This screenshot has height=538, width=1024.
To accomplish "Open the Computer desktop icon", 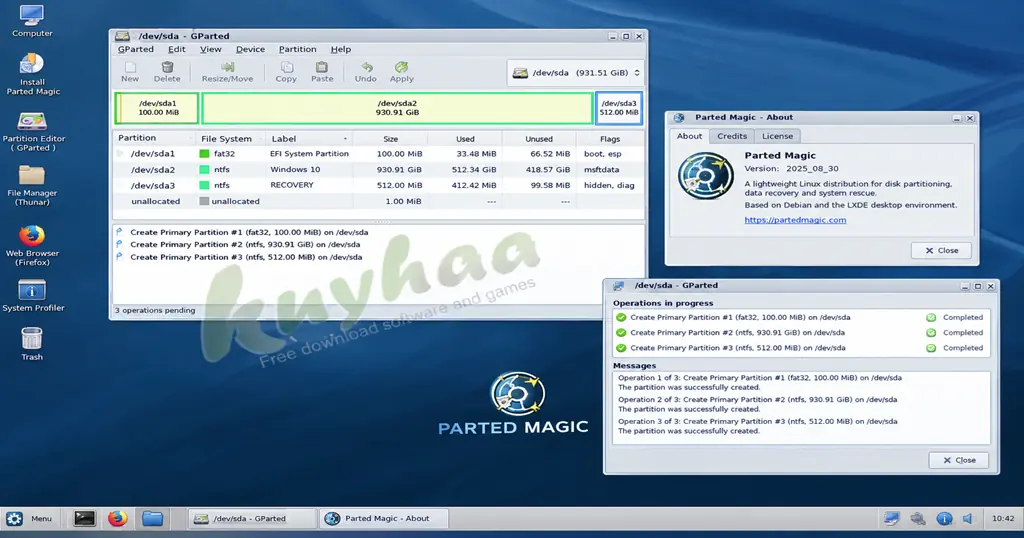I will point(31,21).
